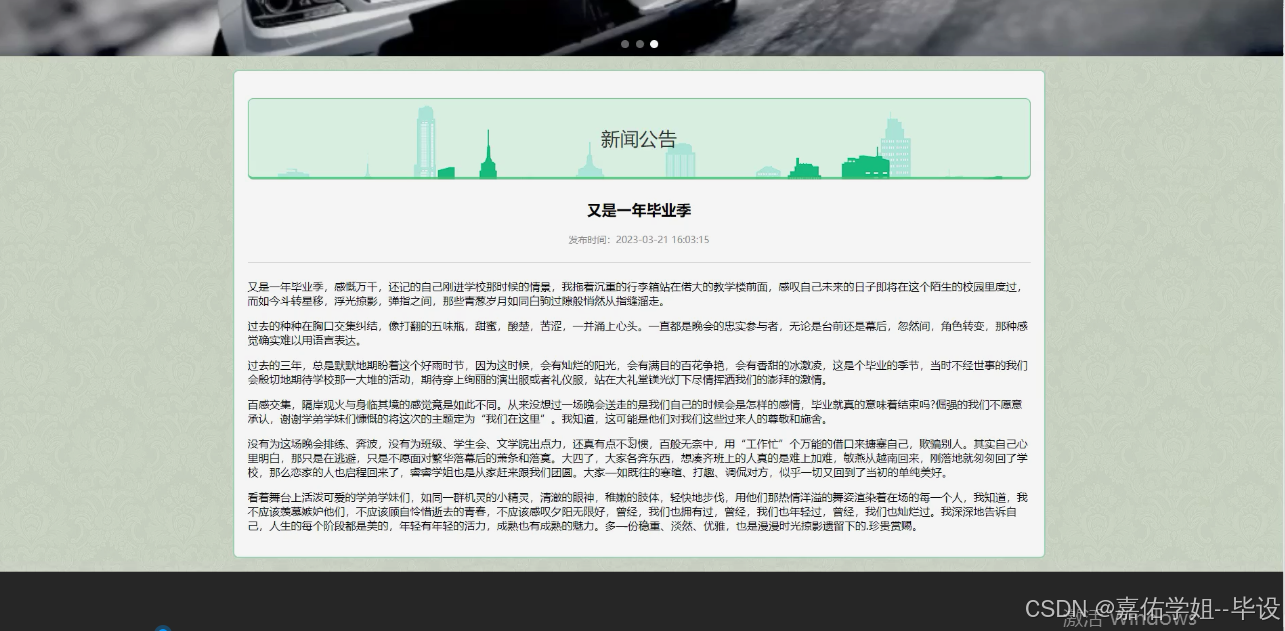Screen dimensions: 1285x631
Task: Select the first carousel indicator dot
Action: pos(625,44)
